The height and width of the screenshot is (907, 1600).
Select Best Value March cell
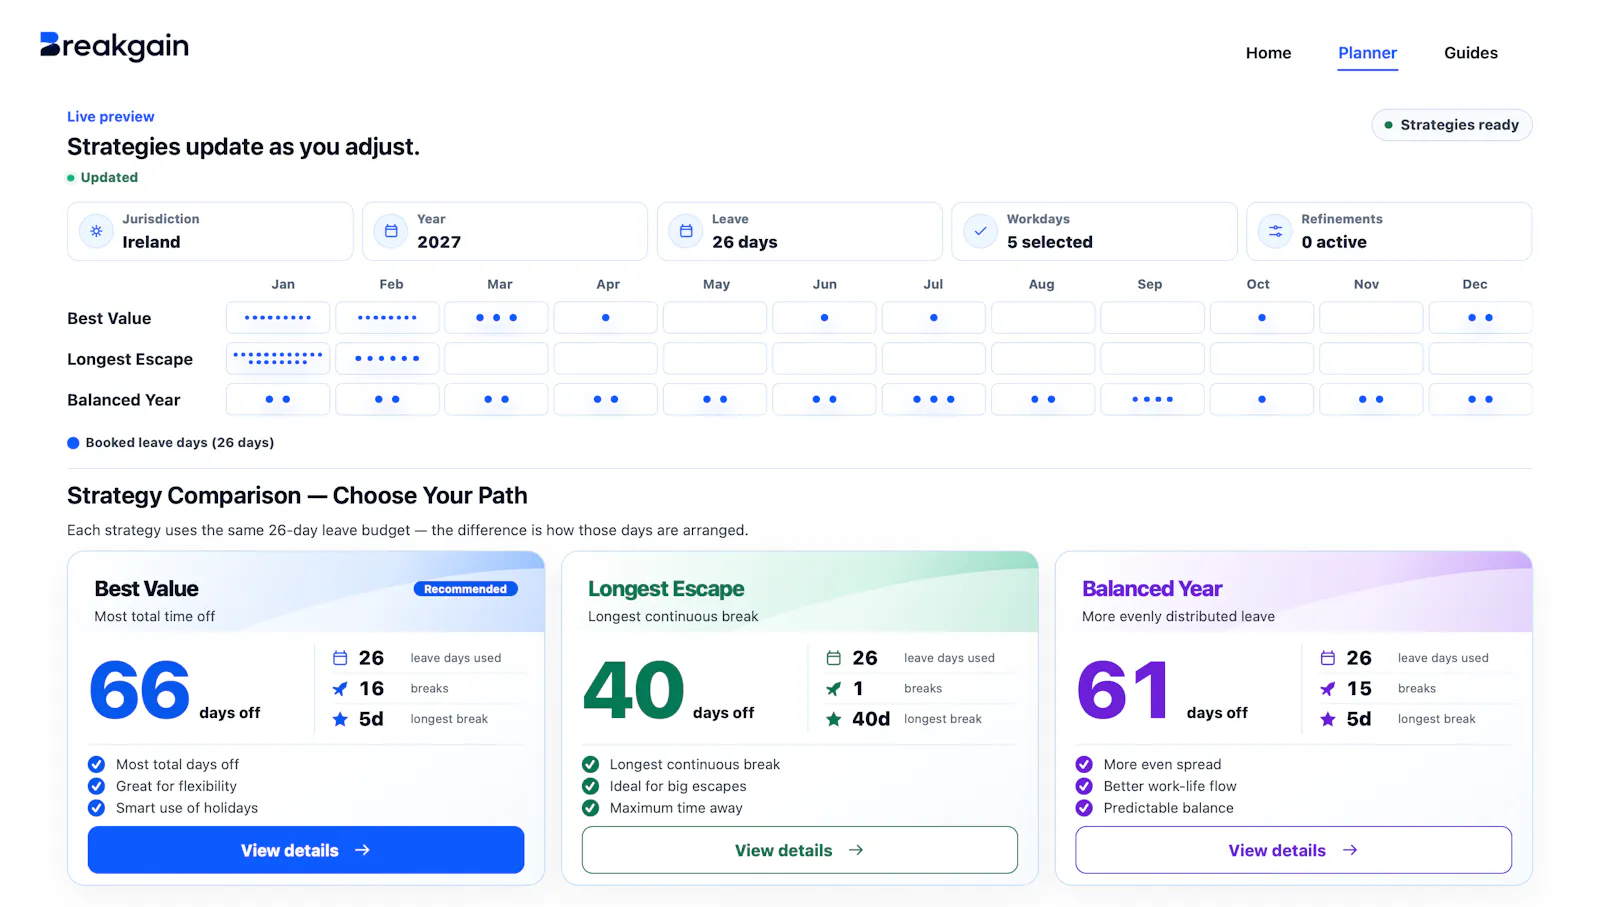pos(496,318)
